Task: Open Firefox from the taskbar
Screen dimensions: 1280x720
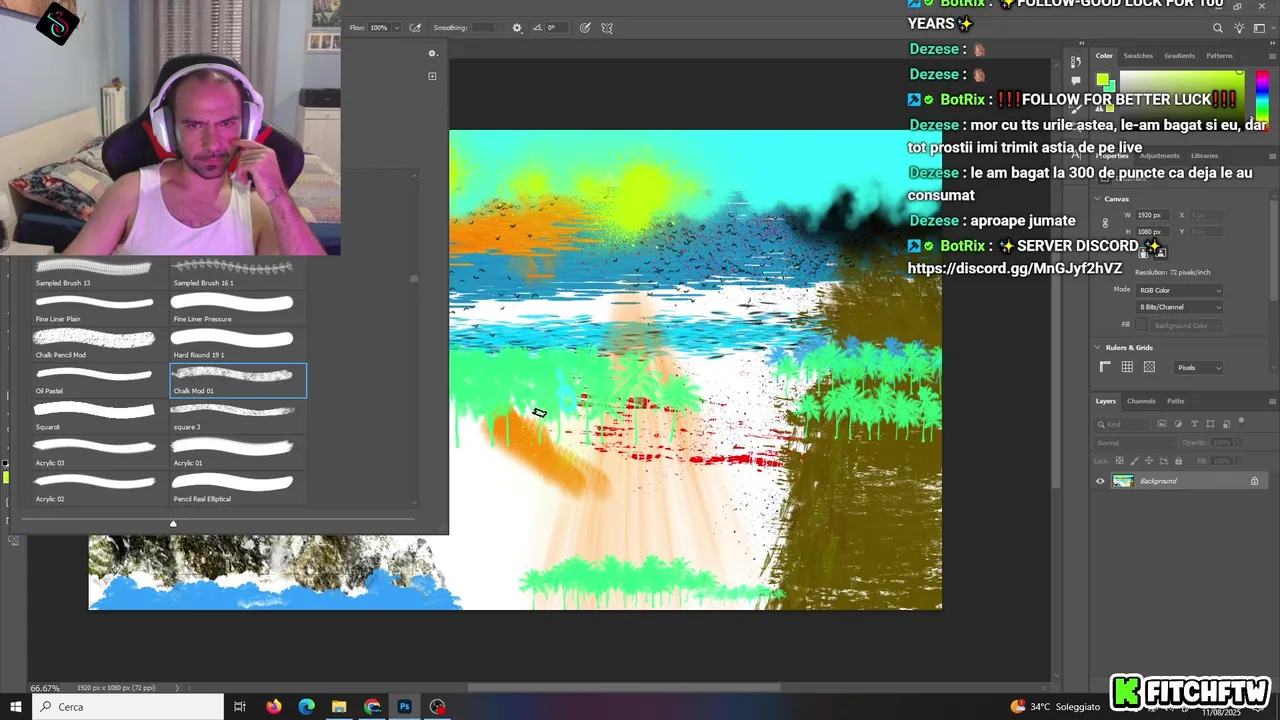Action: tap(273, 707)
